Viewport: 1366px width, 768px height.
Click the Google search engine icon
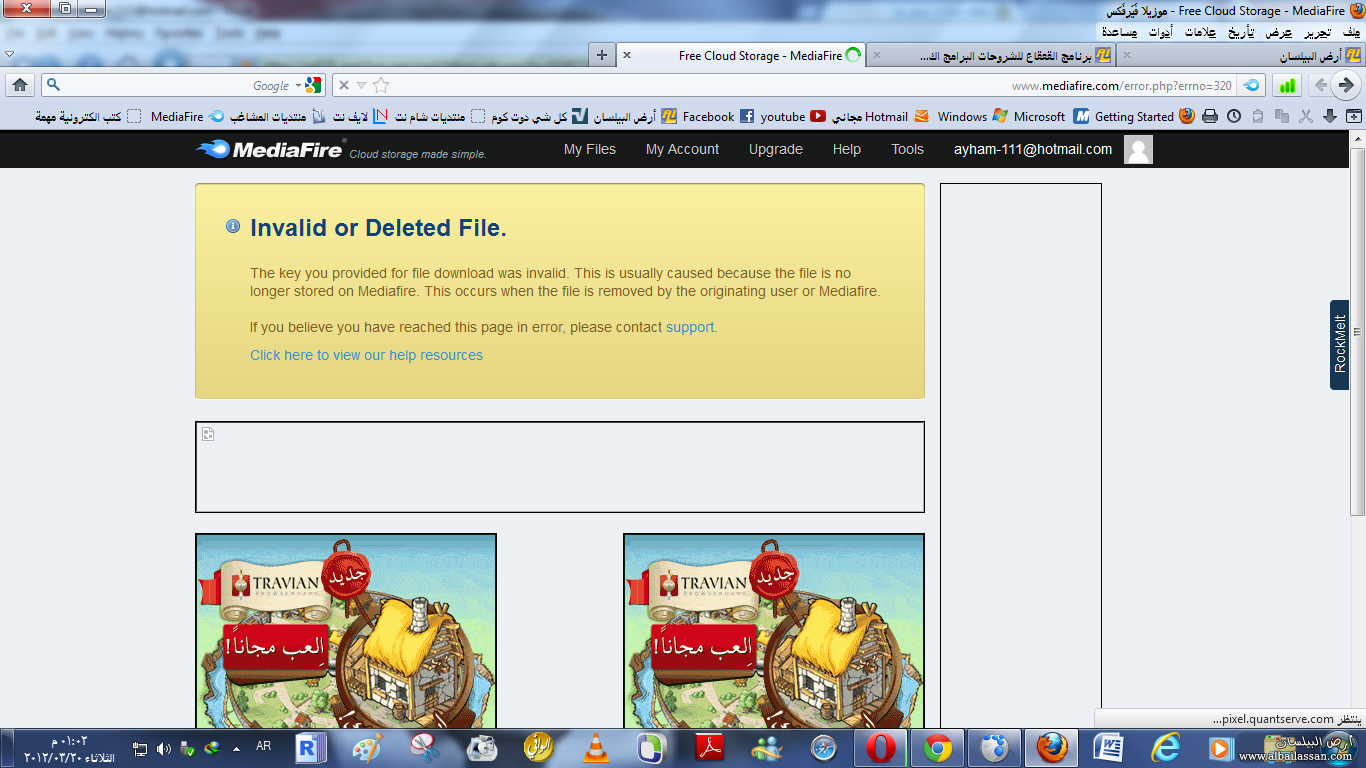[x=313, y=85]
